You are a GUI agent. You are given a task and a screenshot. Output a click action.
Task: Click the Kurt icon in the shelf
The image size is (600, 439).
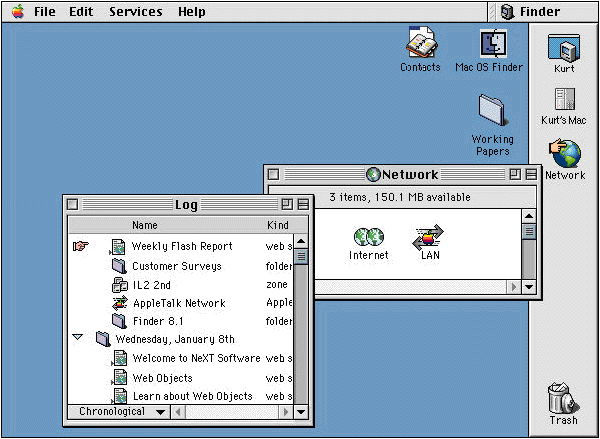564,48
